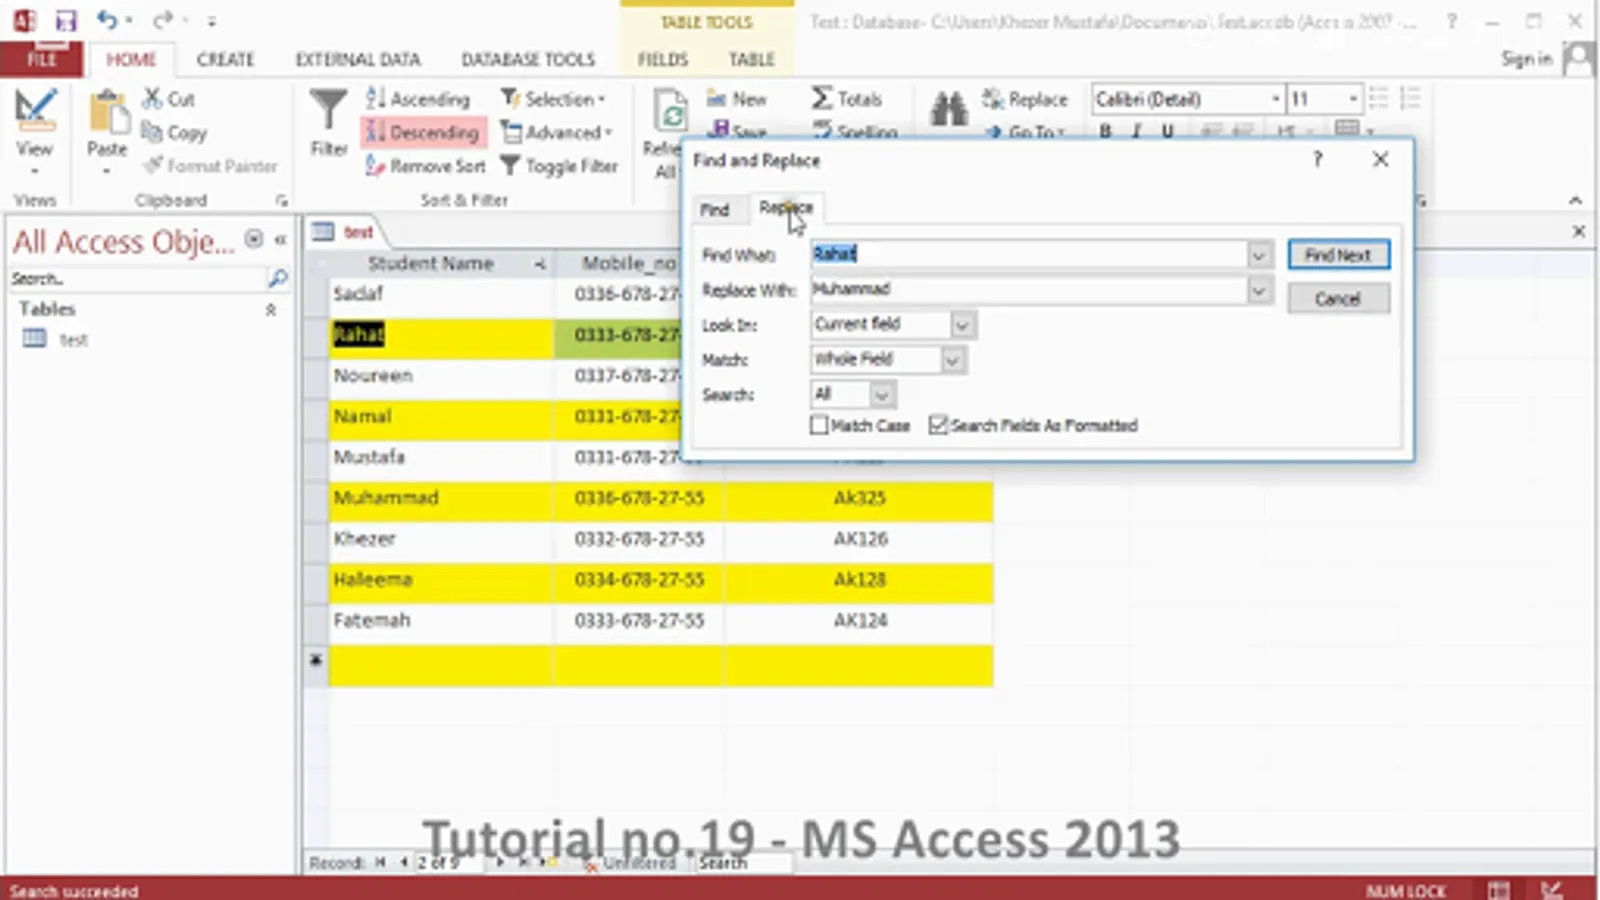Click the Toggle Filter button
The height and width of the screenshot is (900, 1600).
tap(559, 166)
